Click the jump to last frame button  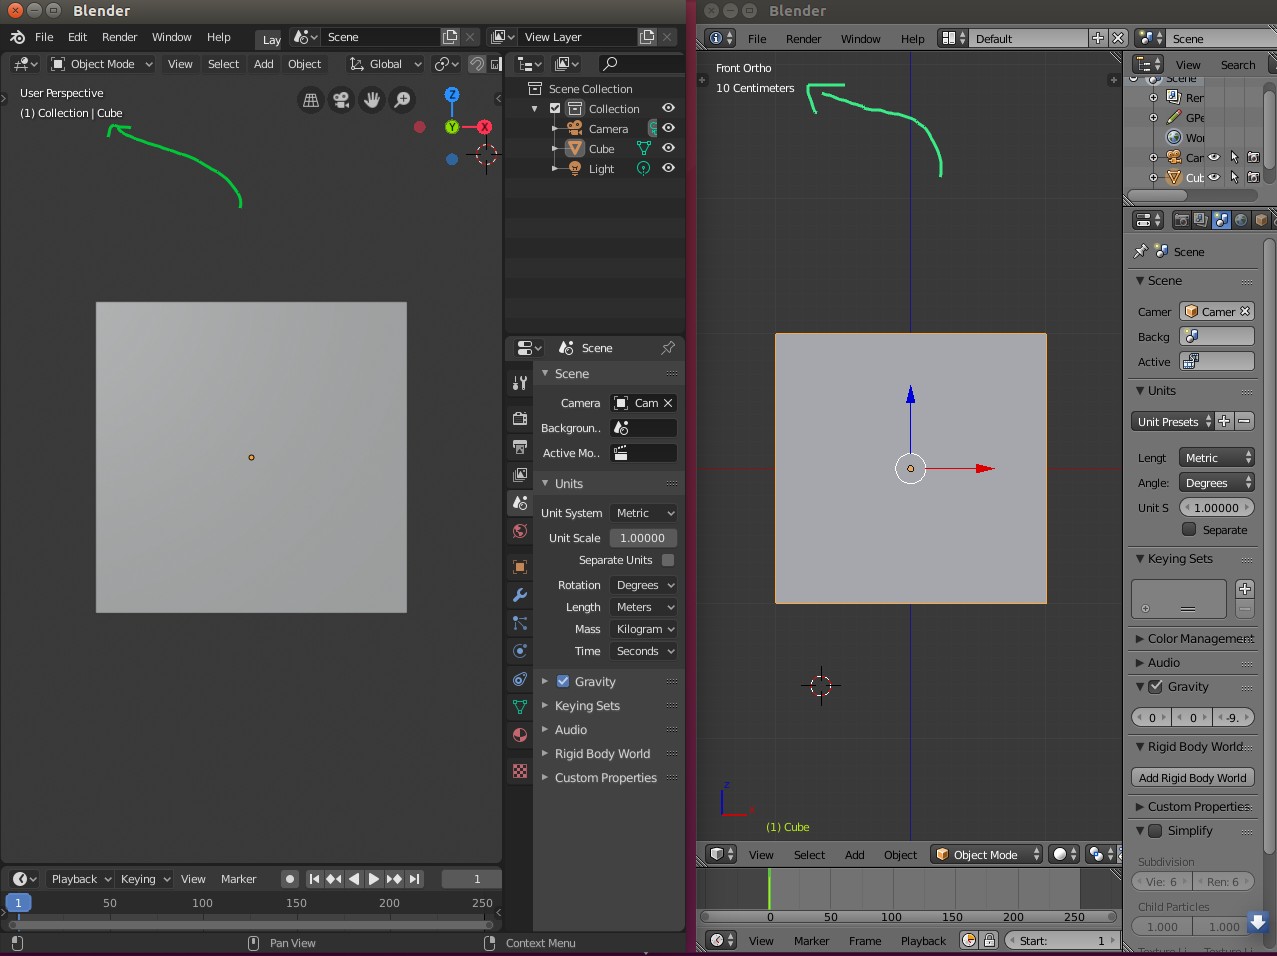point(414,879)
